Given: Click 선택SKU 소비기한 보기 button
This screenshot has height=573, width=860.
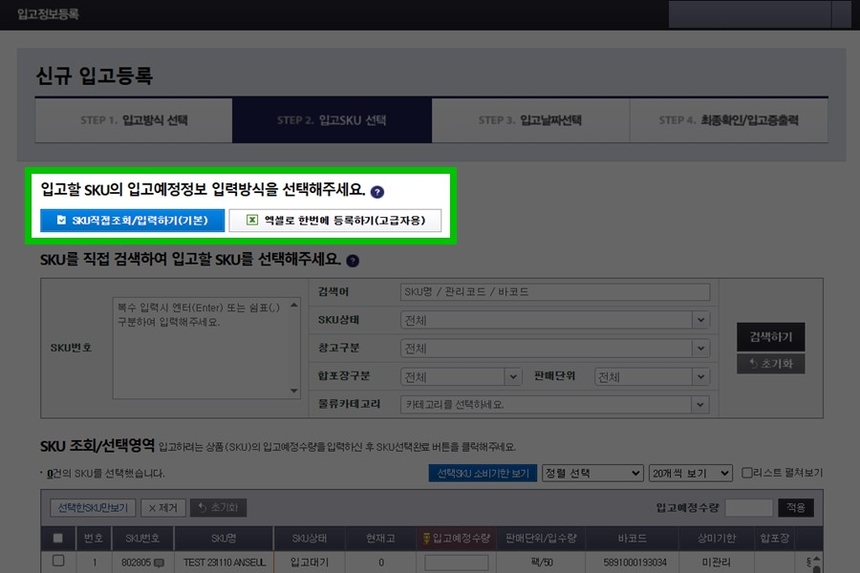Looking at the screenshot, I should (x=483, y=473).
